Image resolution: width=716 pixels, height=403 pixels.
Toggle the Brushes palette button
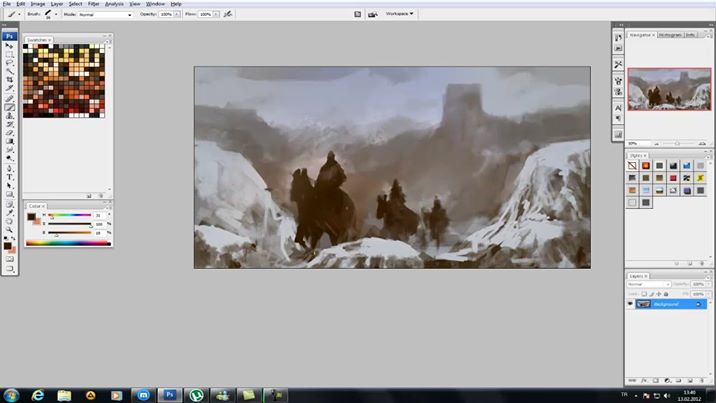[358, 14]
